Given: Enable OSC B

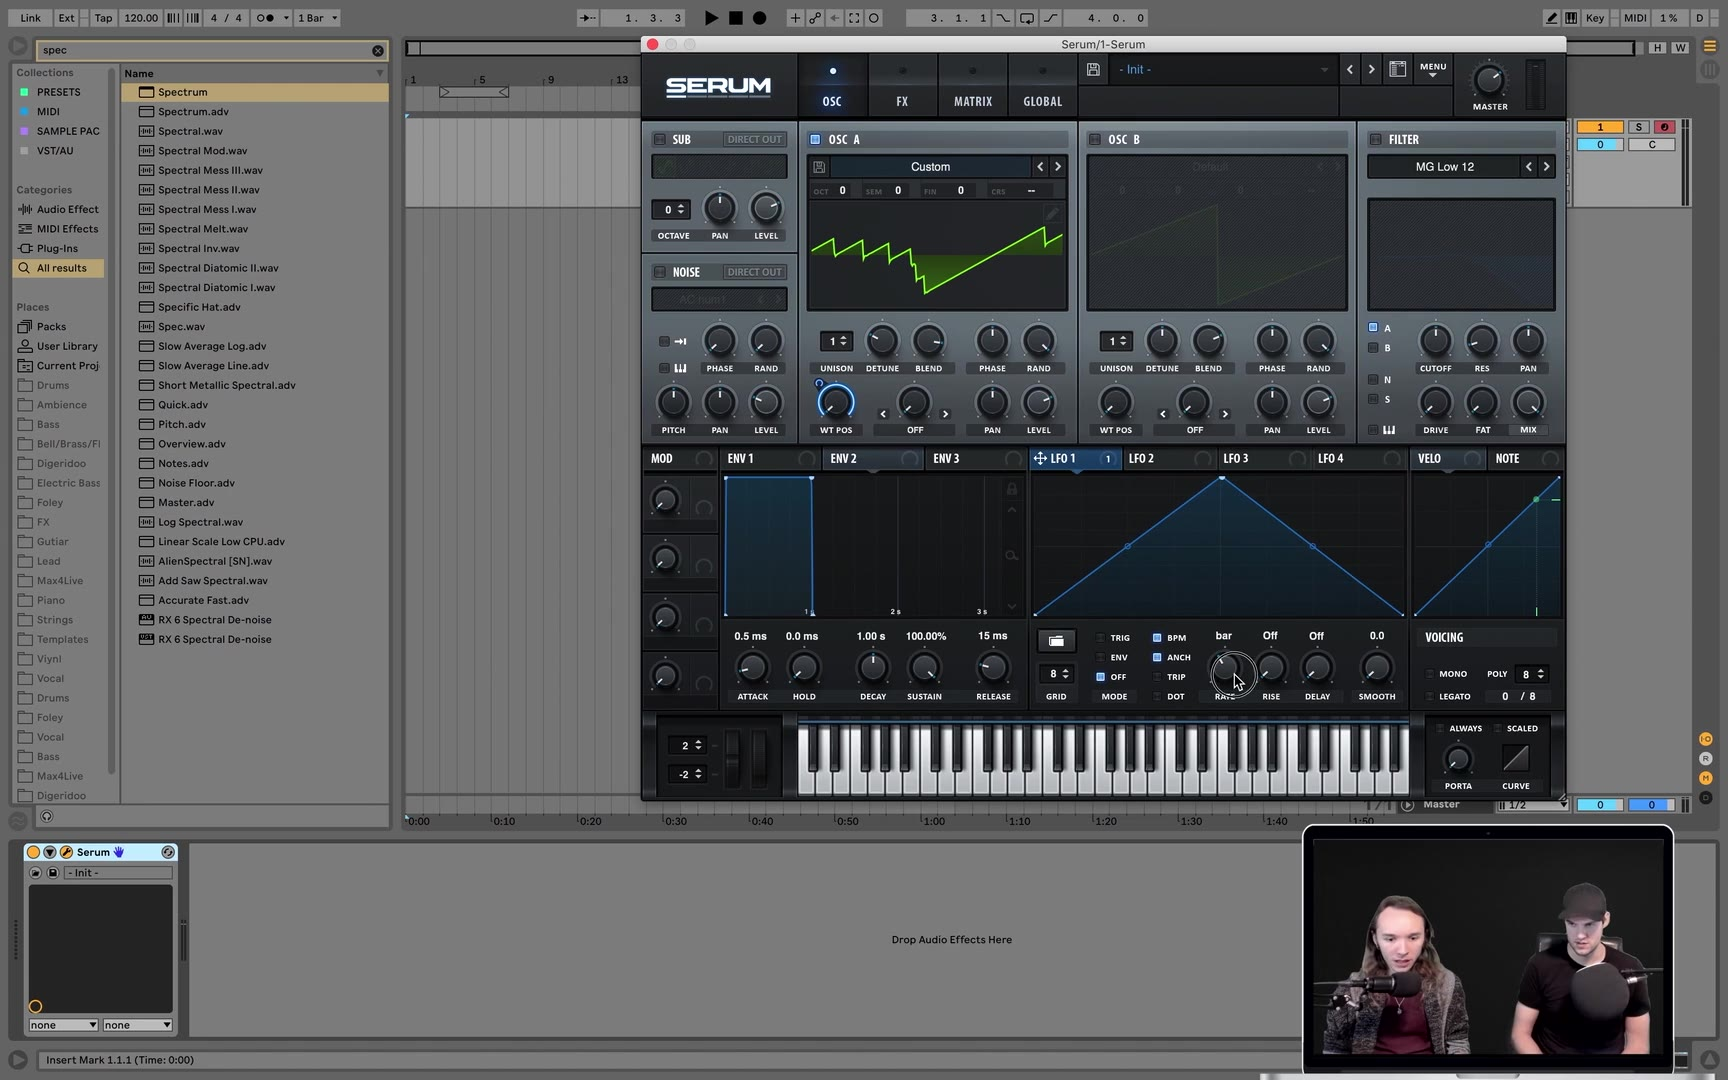Looking at the screenshot, I should (1095, 139).
